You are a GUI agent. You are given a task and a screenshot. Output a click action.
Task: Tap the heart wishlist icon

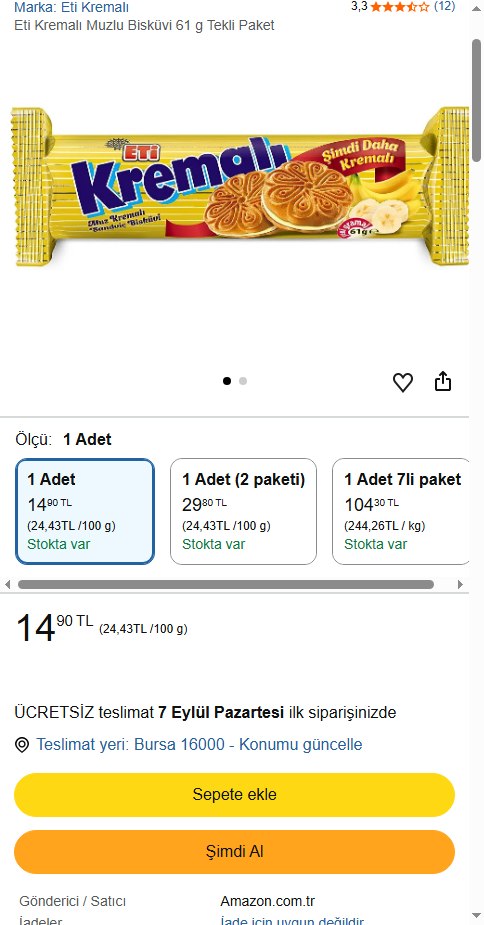click(403, 382)
